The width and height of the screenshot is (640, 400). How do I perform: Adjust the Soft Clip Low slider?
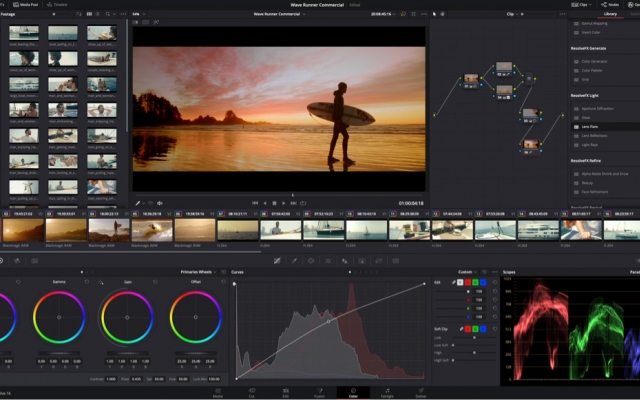[474, 338]
